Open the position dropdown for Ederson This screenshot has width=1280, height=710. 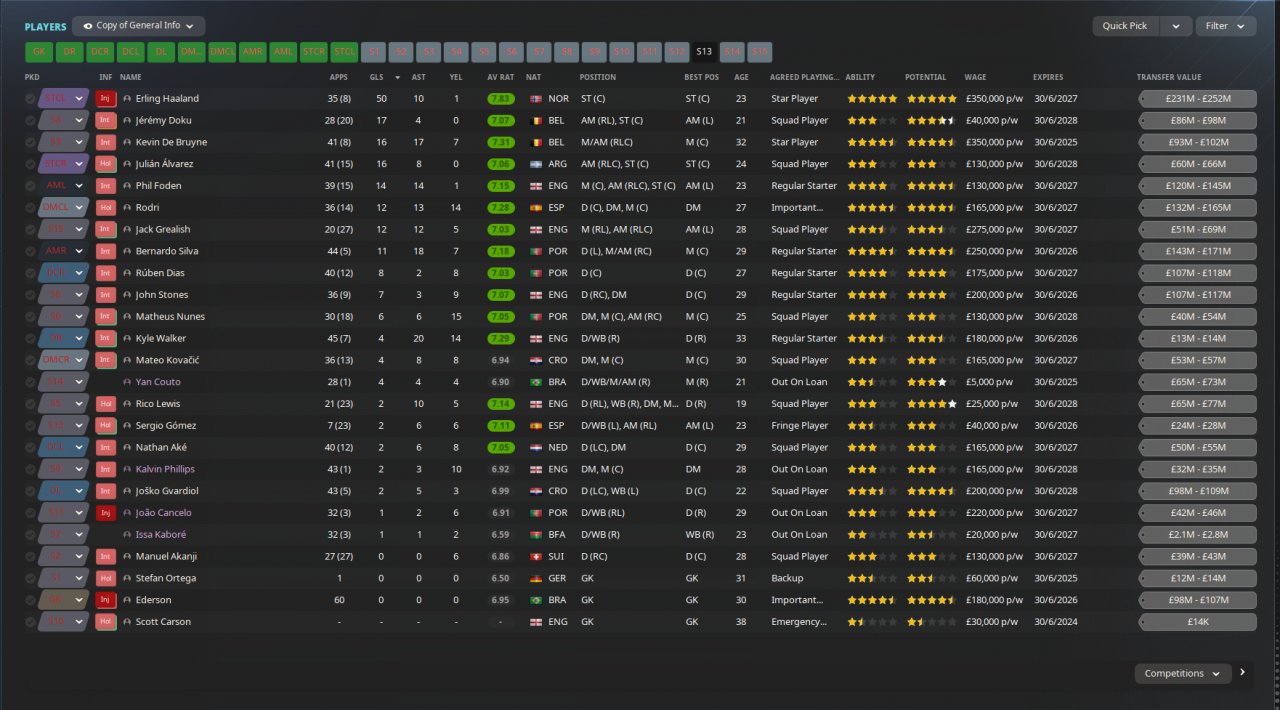coord(64,600)
